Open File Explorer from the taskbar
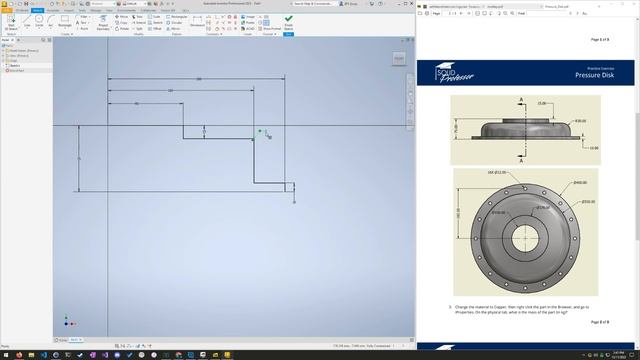 point(31,355)
